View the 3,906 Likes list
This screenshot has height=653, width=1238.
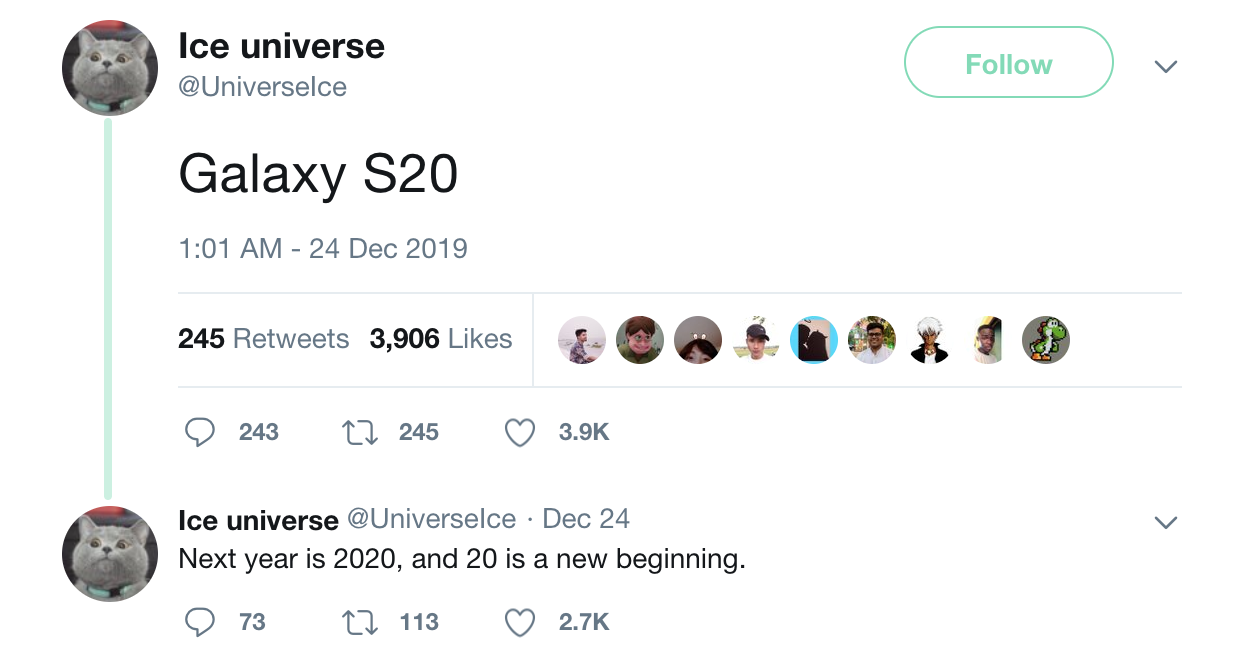[x=440, y=339]
